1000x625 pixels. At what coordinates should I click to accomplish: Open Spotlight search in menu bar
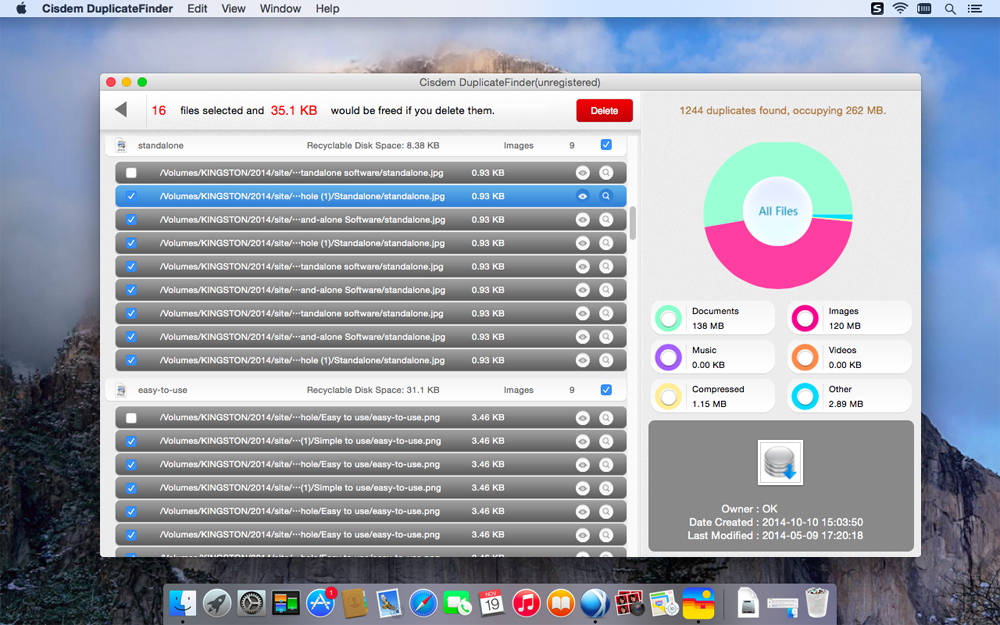pos(950,9)
